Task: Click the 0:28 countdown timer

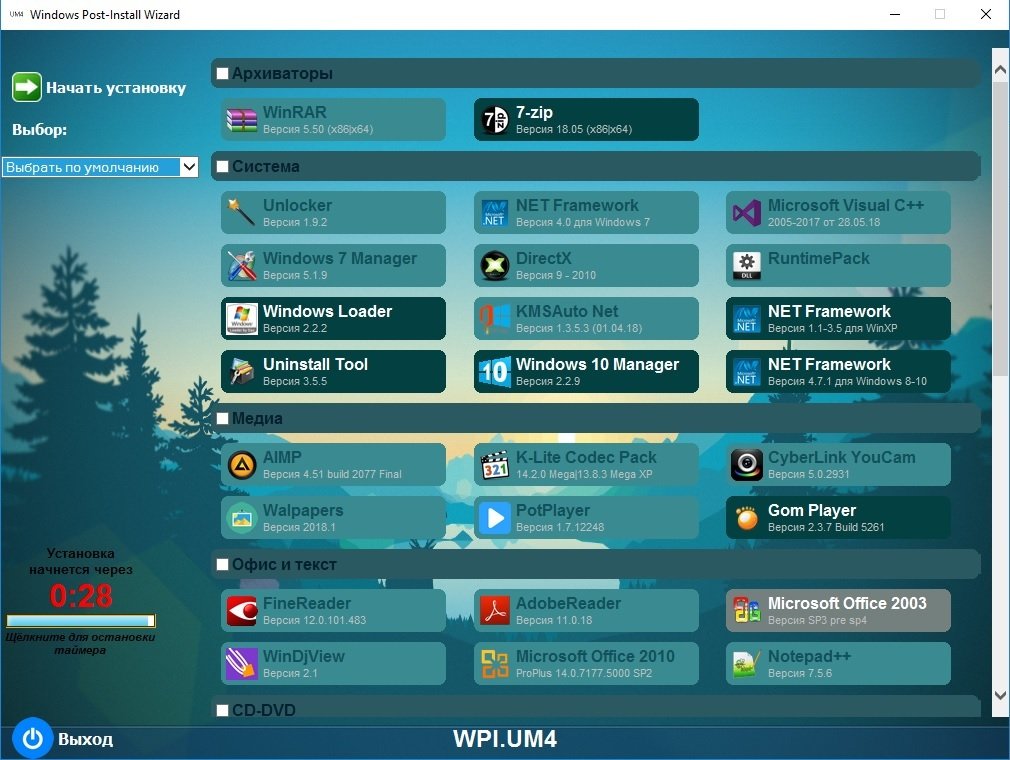Action: [x=81, y=596]
